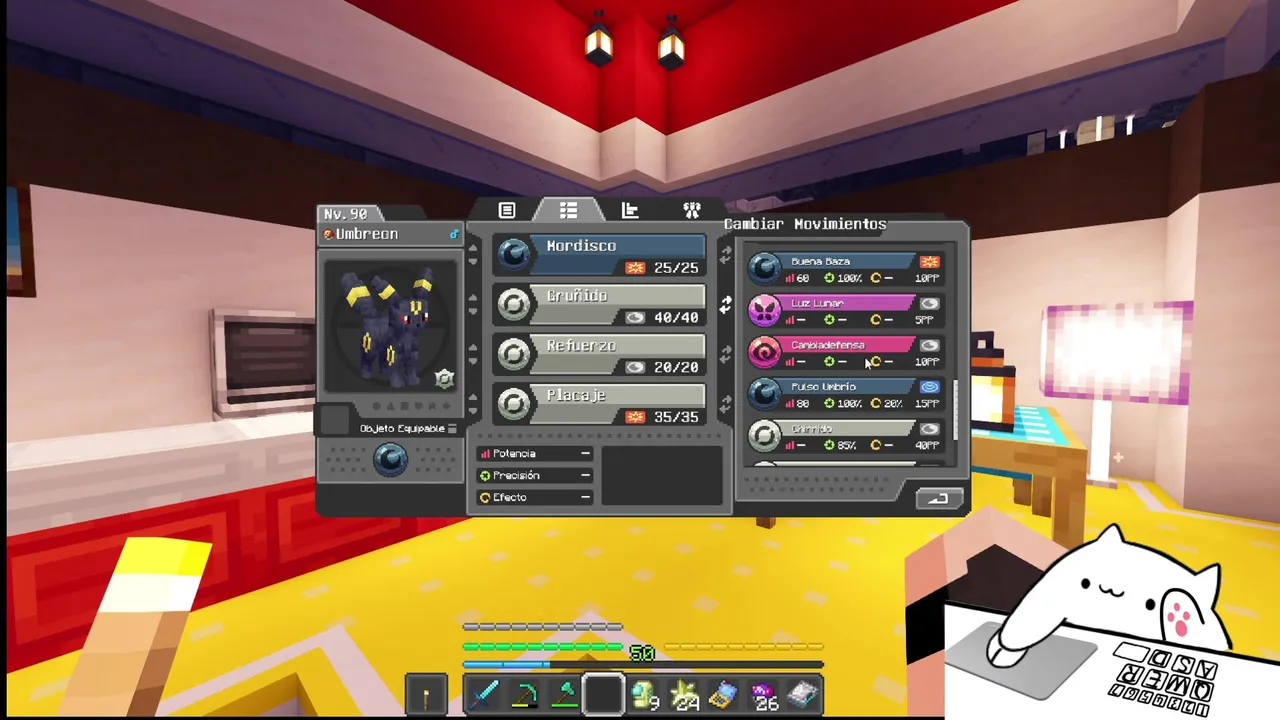Select diamond sword in hotbar
Viewport: 1280px width, 720px height.
point(484,694)
